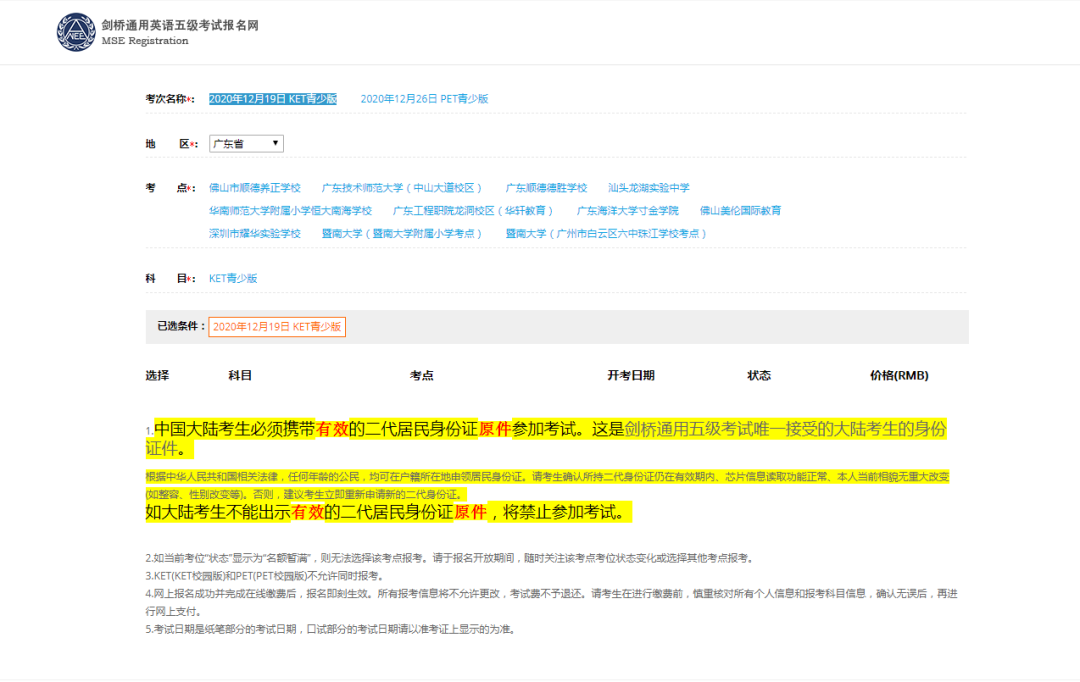Click notice 5 about 考试日期是纸笔部分

pyautogui.click(x=331, y=629)
